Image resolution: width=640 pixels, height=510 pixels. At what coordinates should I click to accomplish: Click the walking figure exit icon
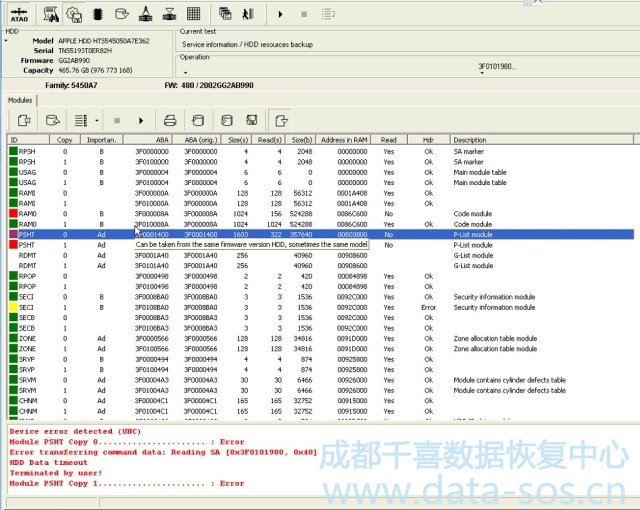click(x=248, y=14)
